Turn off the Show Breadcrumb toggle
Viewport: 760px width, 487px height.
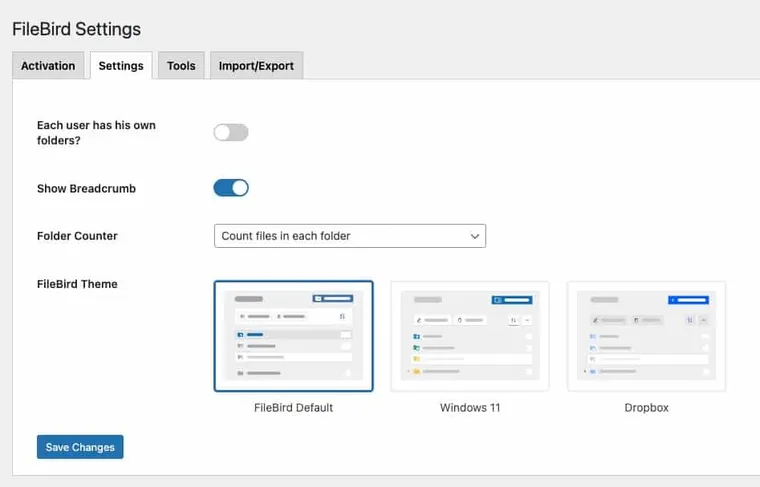231,188
